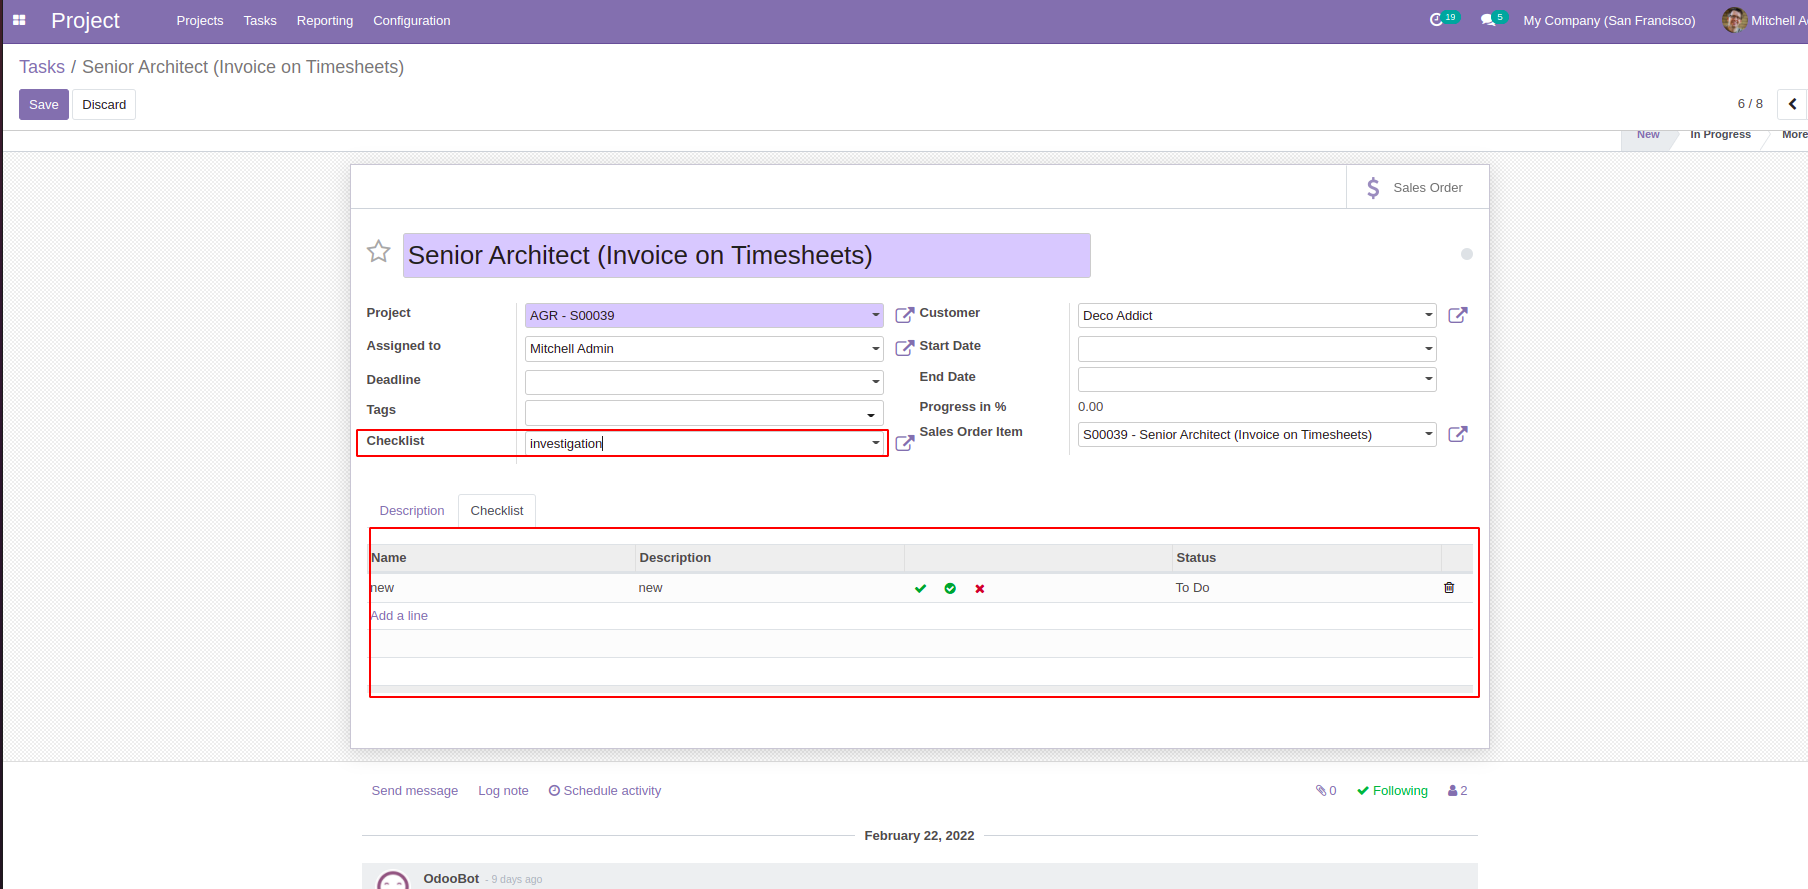Click Add a line link
The width and height of the screenshot is (1808, 889).
[399, 616]
